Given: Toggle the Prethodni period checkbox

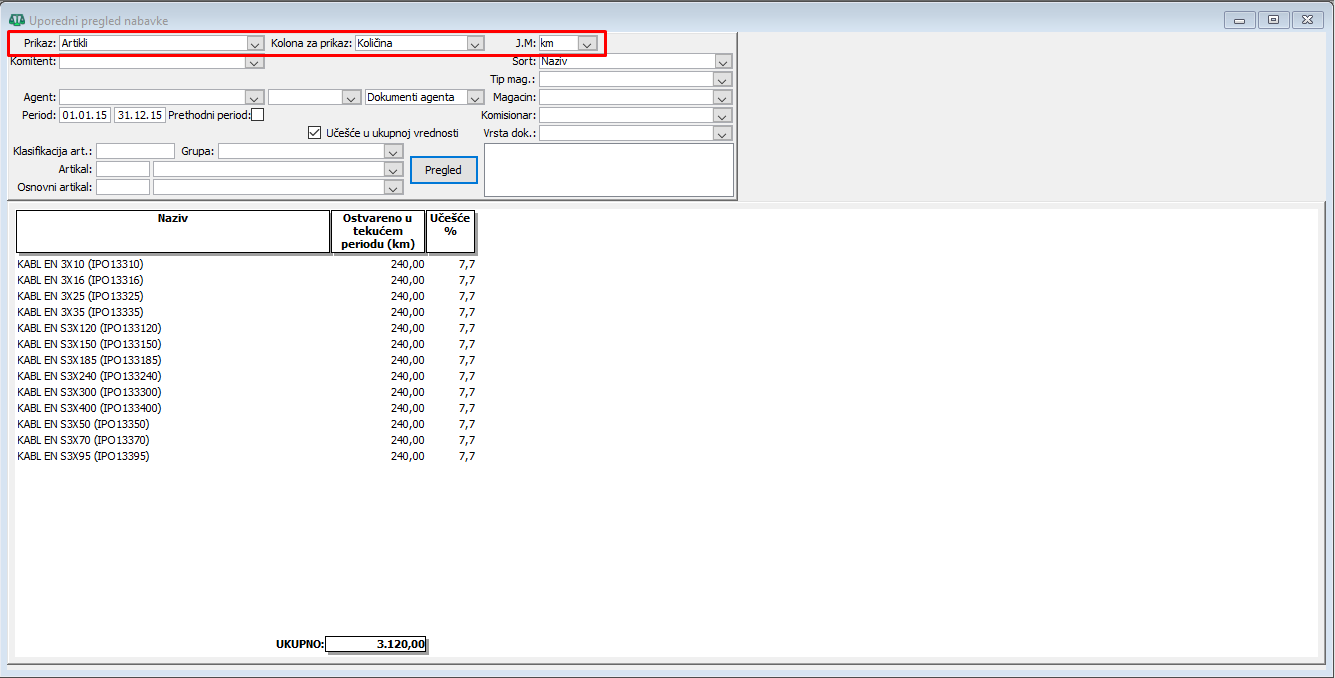Looking at the screenshot, I should [x=258, y=115].
